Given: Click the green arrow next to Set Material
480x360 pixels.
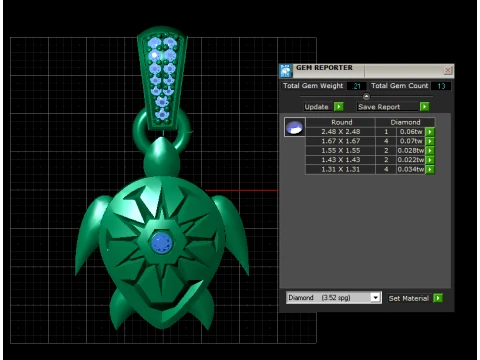Looking at the screenshot, I should pyautogui.click(x=438, y=298).
